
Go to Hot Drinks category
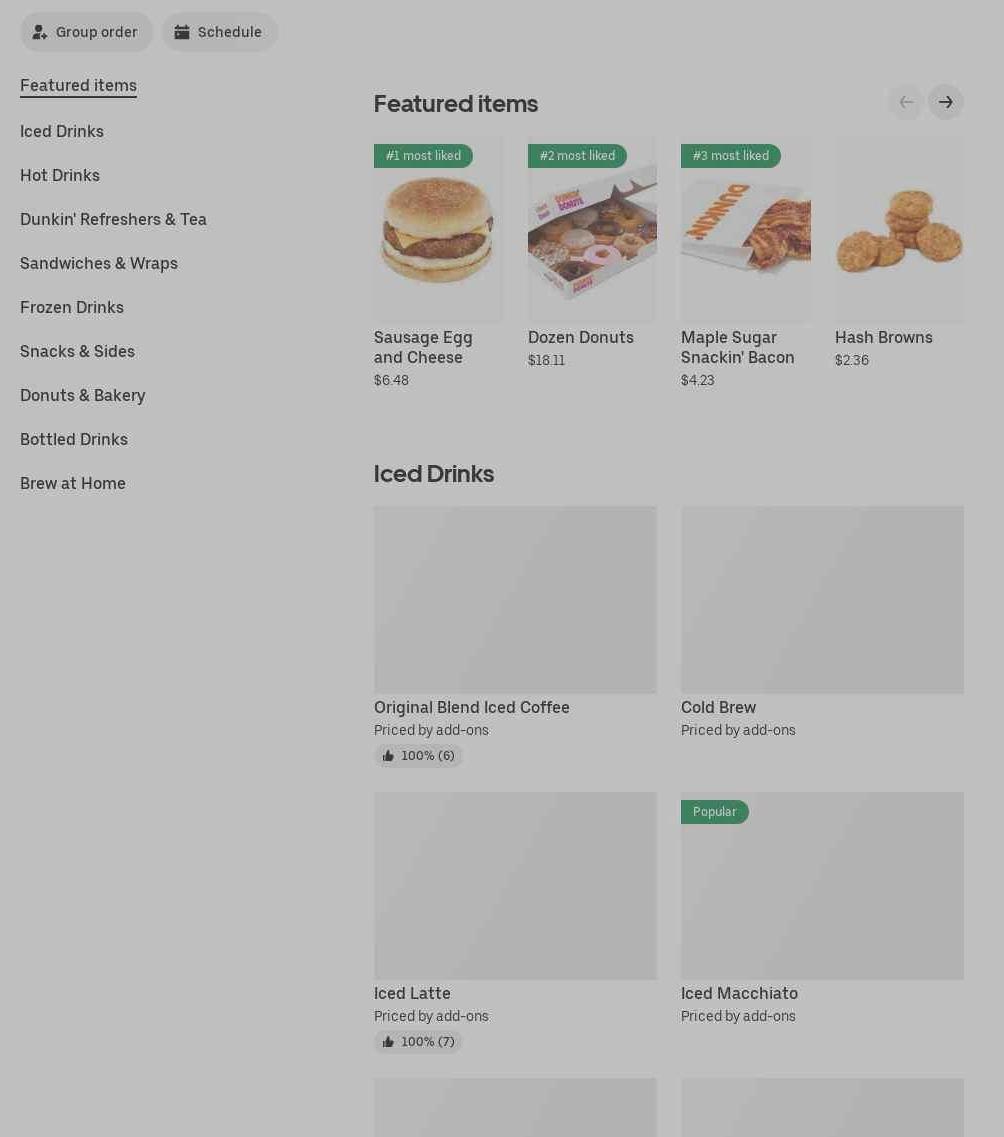click(x=60, y=175)
